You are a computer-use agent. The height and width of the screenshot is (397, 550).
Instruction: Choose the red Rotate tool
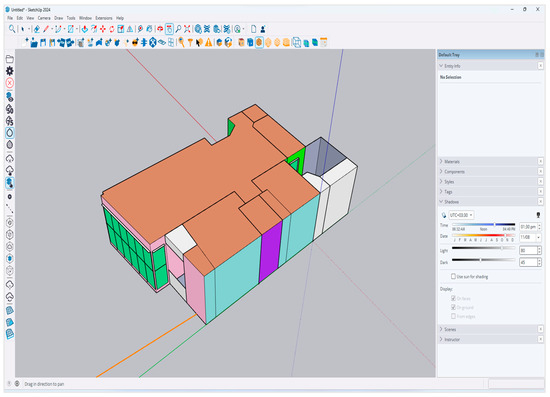112,29
